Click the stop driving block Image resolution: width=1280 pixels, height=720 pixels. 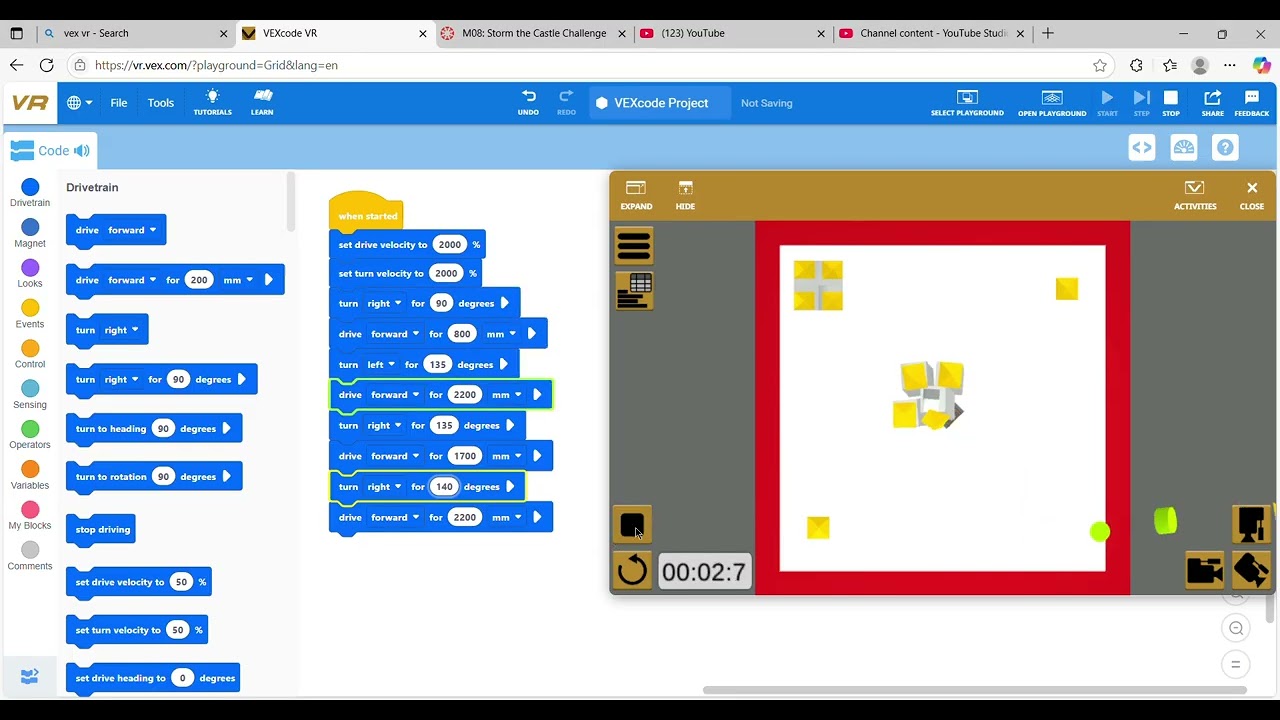(x=101, y=530)
